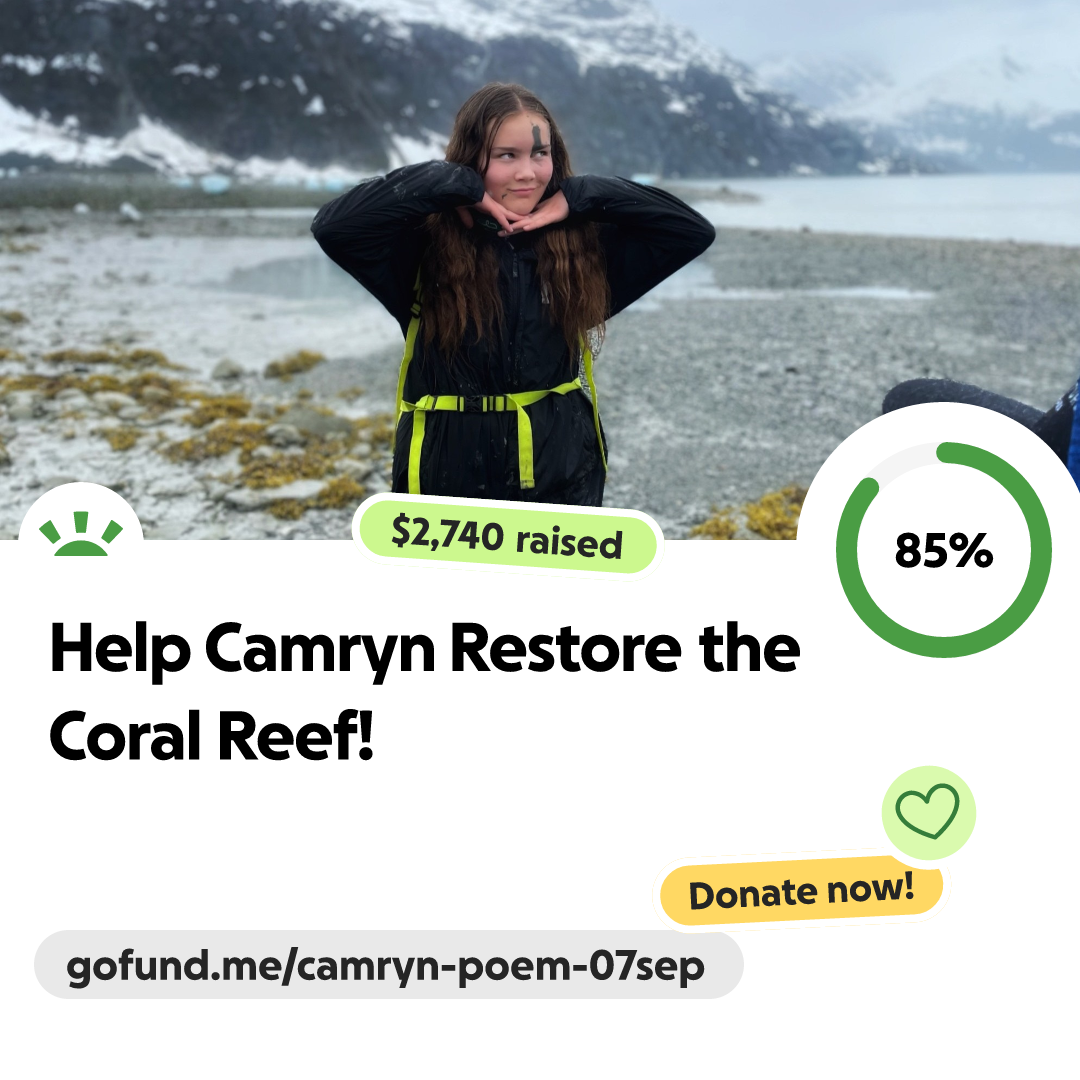The width and height of the screenshot is (1080, 1080).
Task: Click the light green circle behind the heart
Action: coord(928,812)
